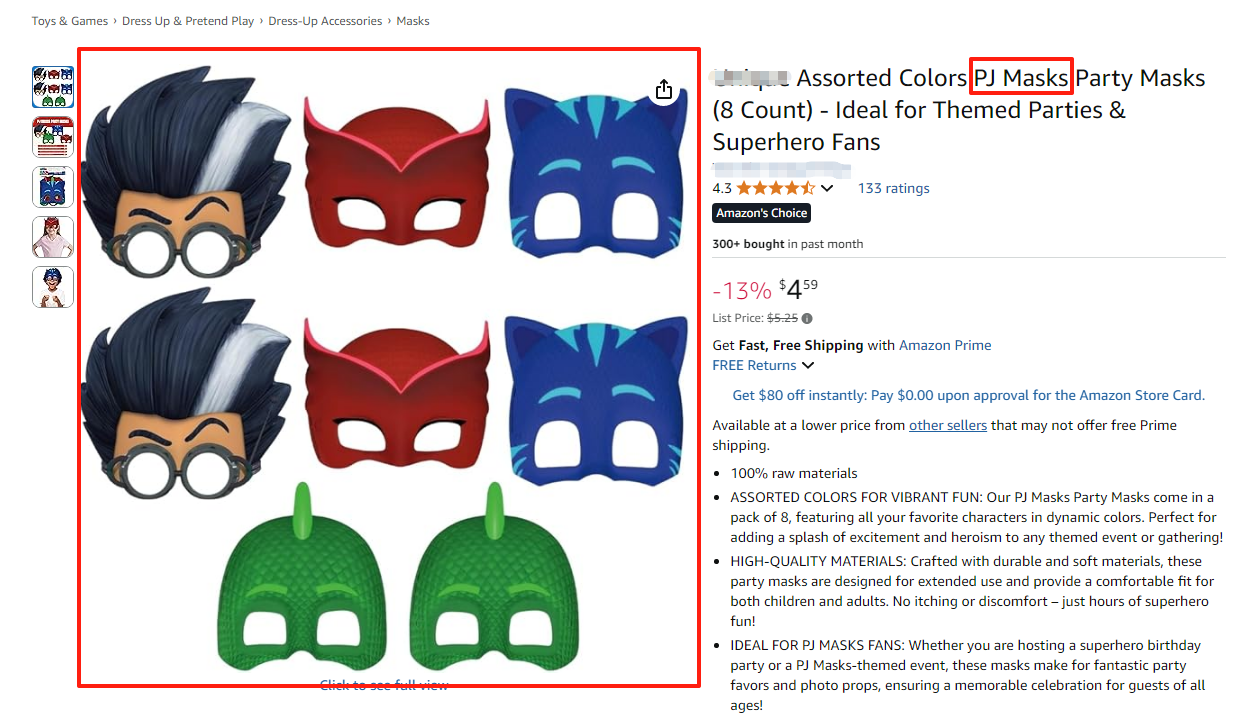This screenshot has height=717, width=1242.
Task: View thumbnail of girl wearing red mask
Action: click(53, 237)
